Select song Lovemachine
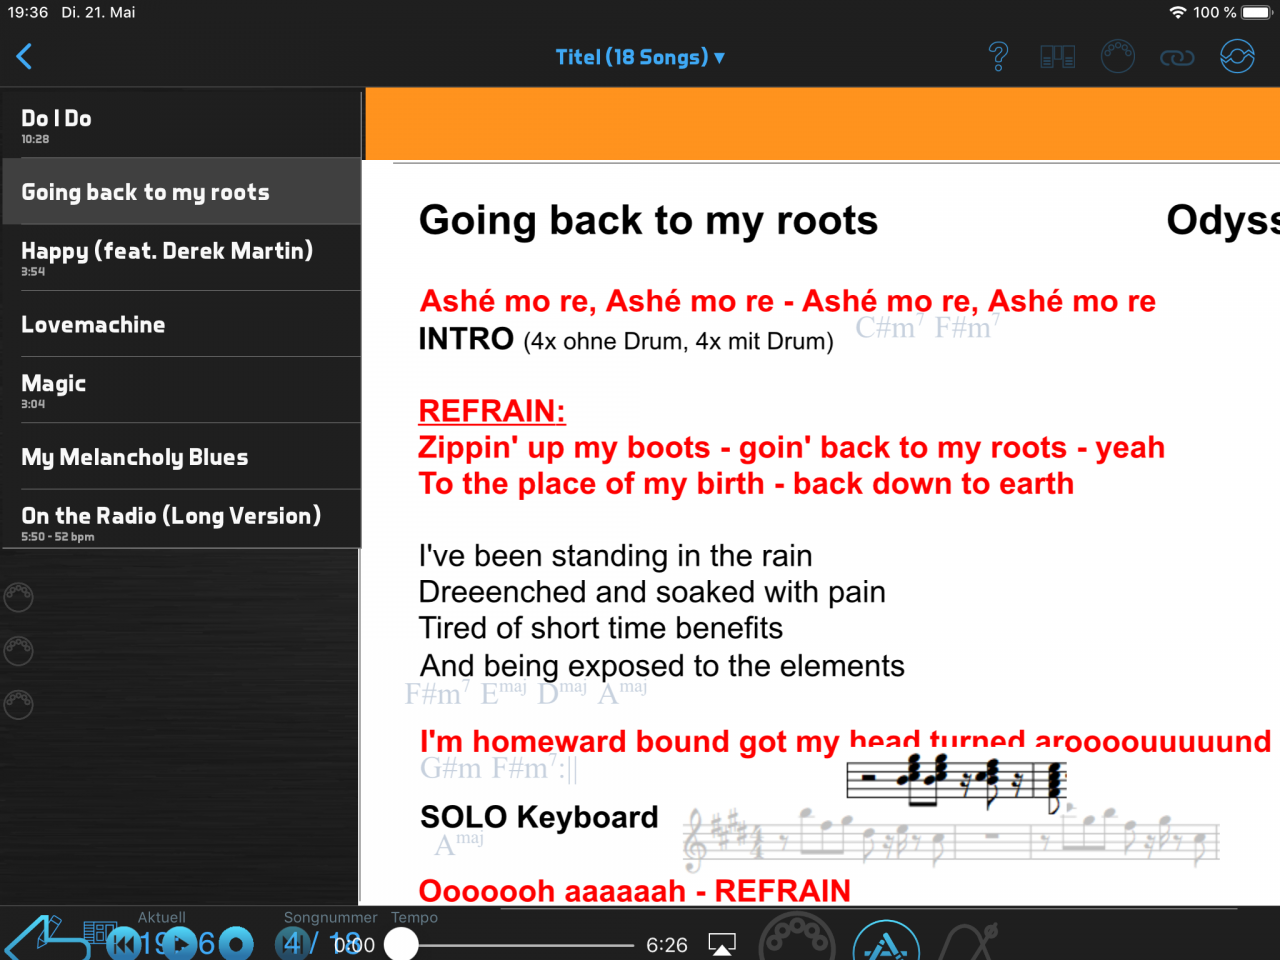 click(181, 324)
